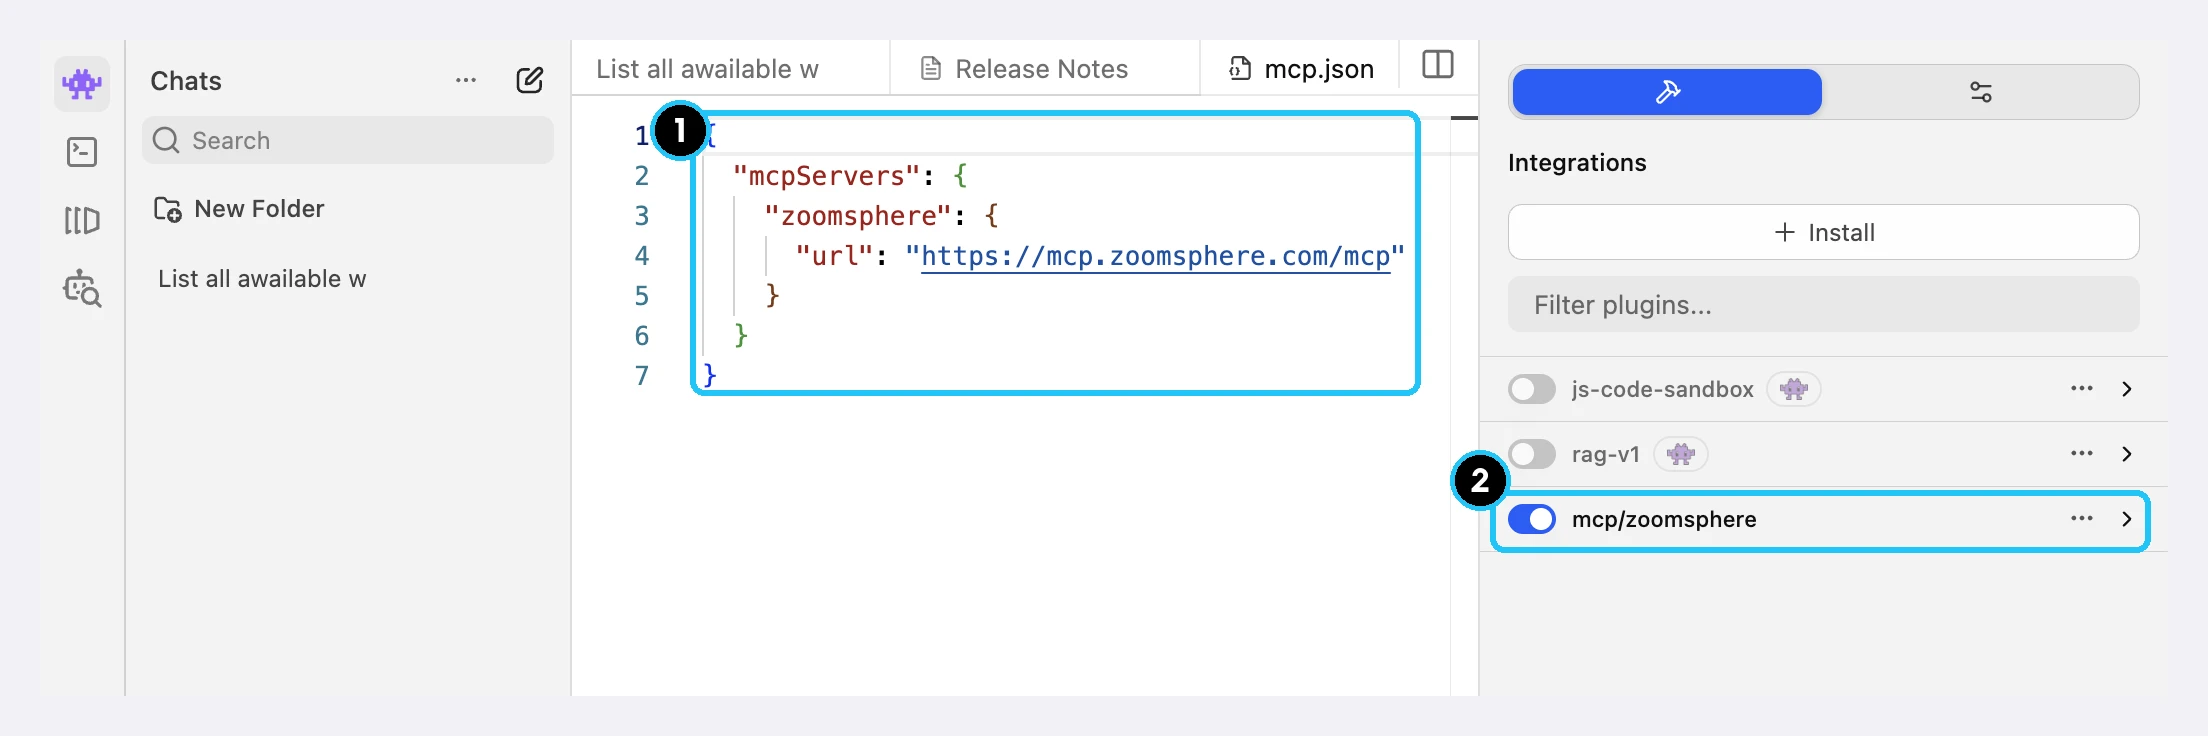This screenshot has height=736, width=2208.
Task: Open the Developer terminal sidebar icon
Action: (82, 152)
